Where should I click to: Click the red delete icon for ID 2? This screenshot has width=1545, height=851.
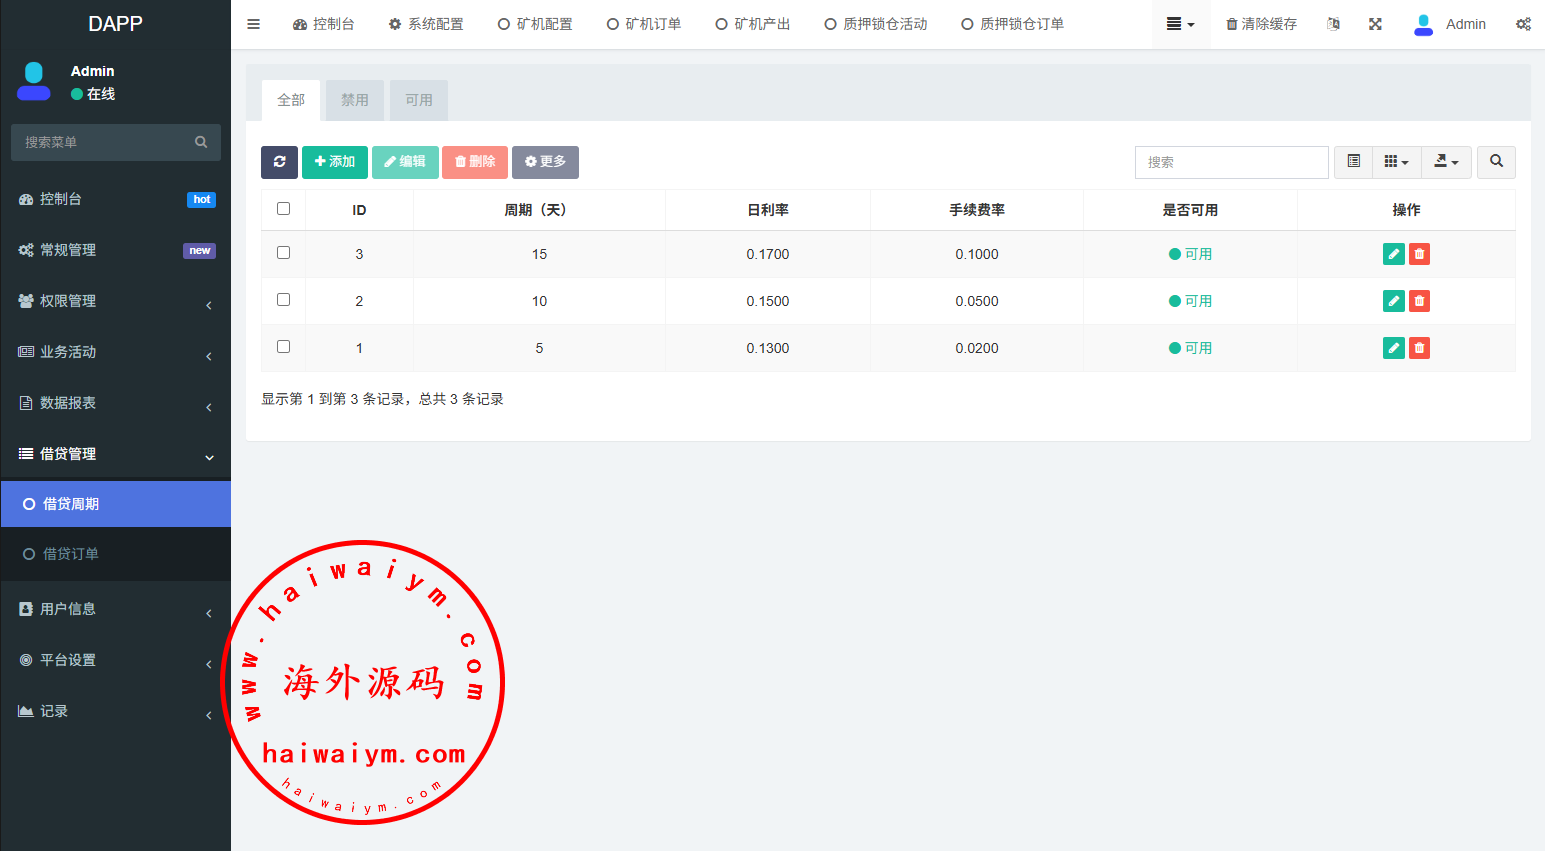tap(1419, 301)
